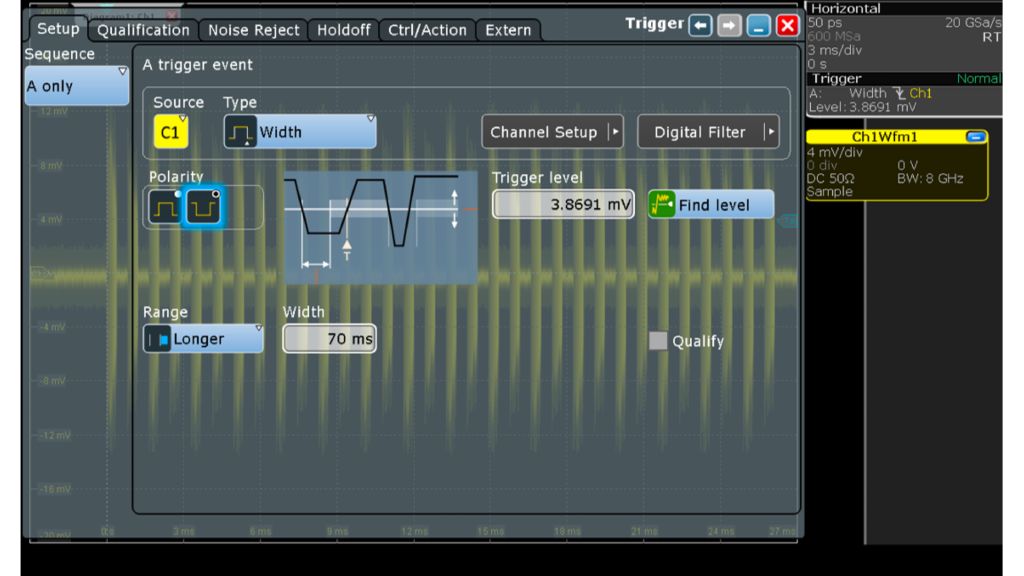The width and height of the screenshot is (1024, 576).
Task: Open the Noise Reject tab
Action: click(253, 30)
